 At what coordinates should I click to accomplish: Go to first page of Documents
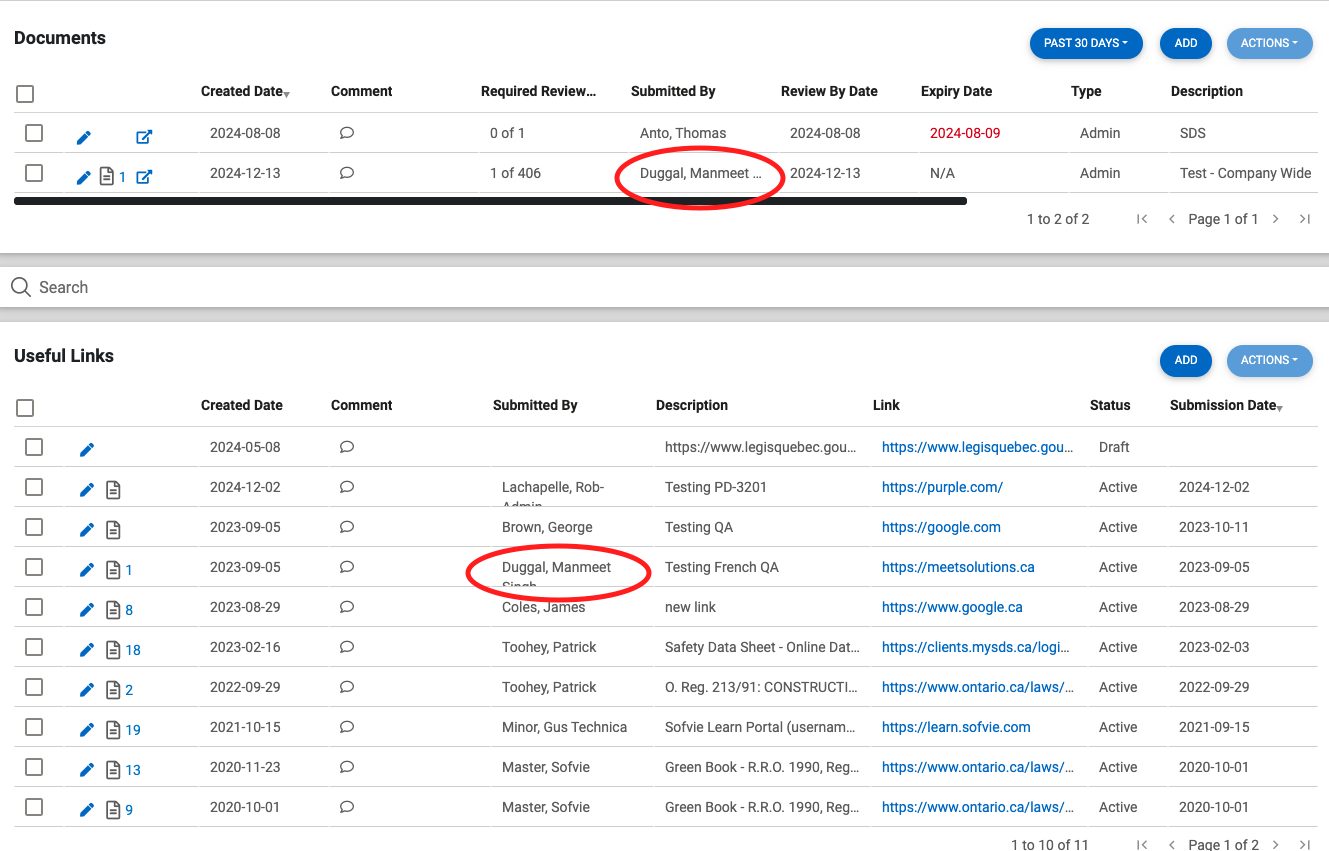[1142, 219]
